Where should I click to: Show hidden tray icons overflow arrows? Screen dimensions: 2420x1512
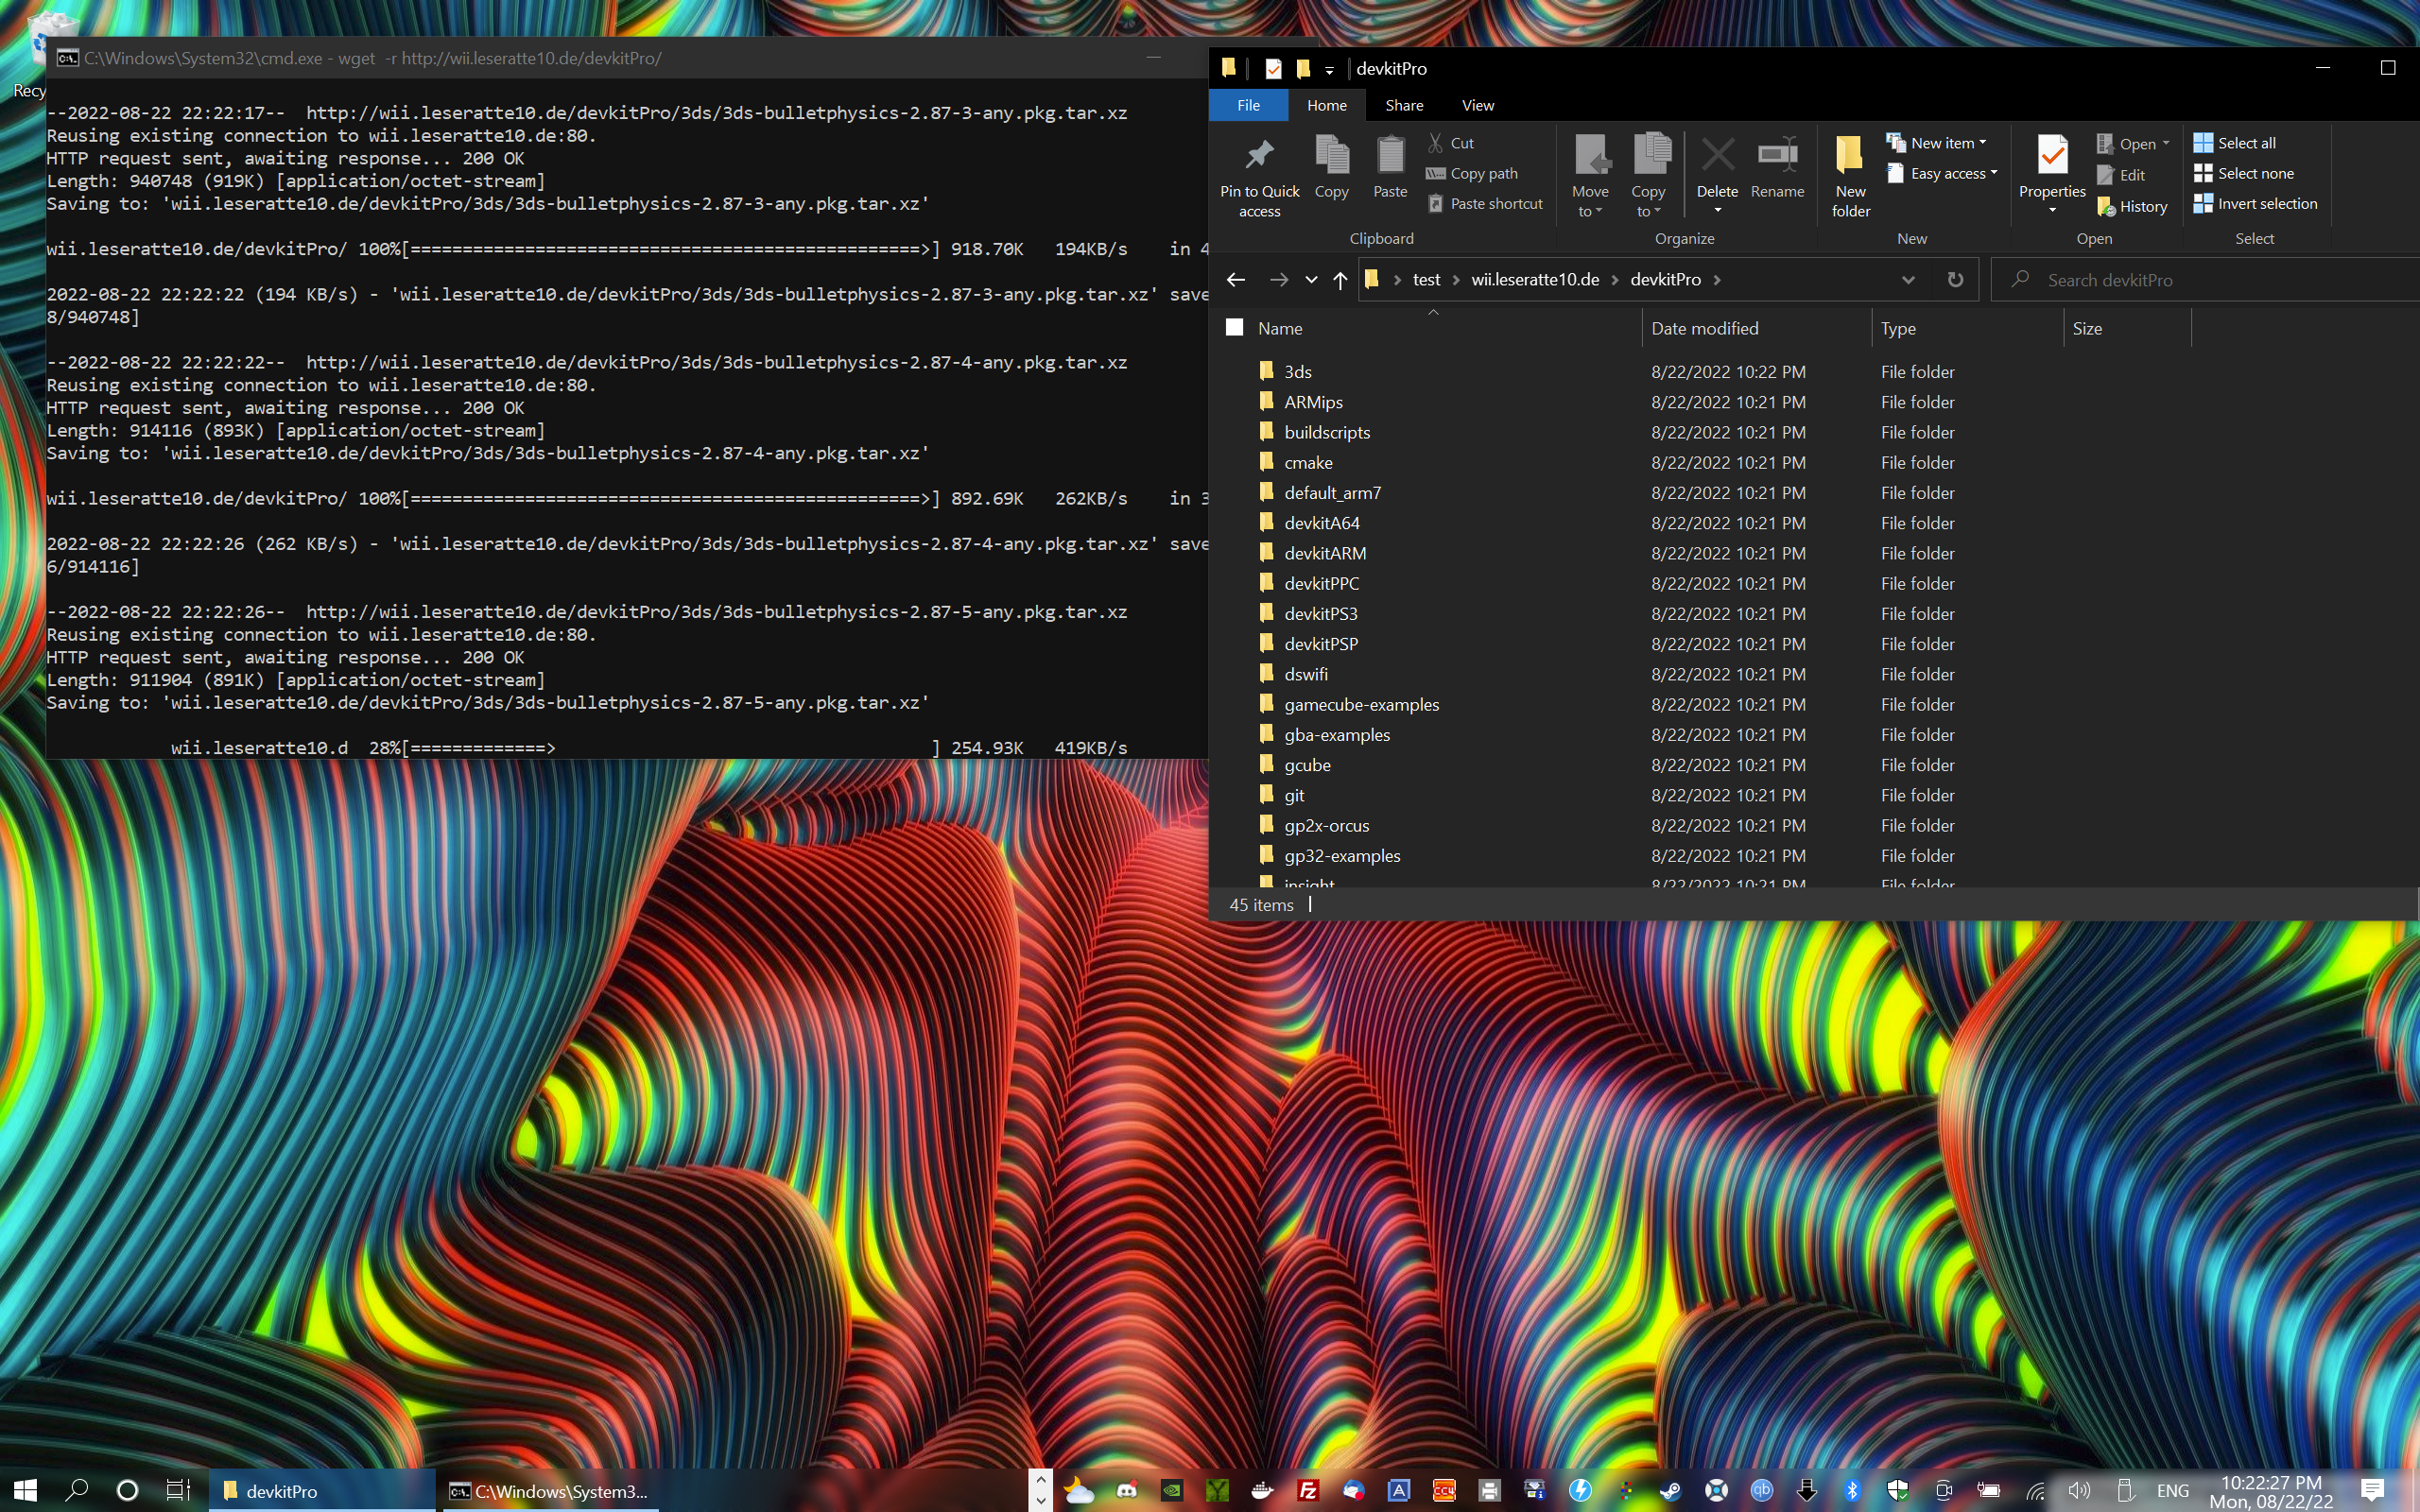tap(1040, 1490)
